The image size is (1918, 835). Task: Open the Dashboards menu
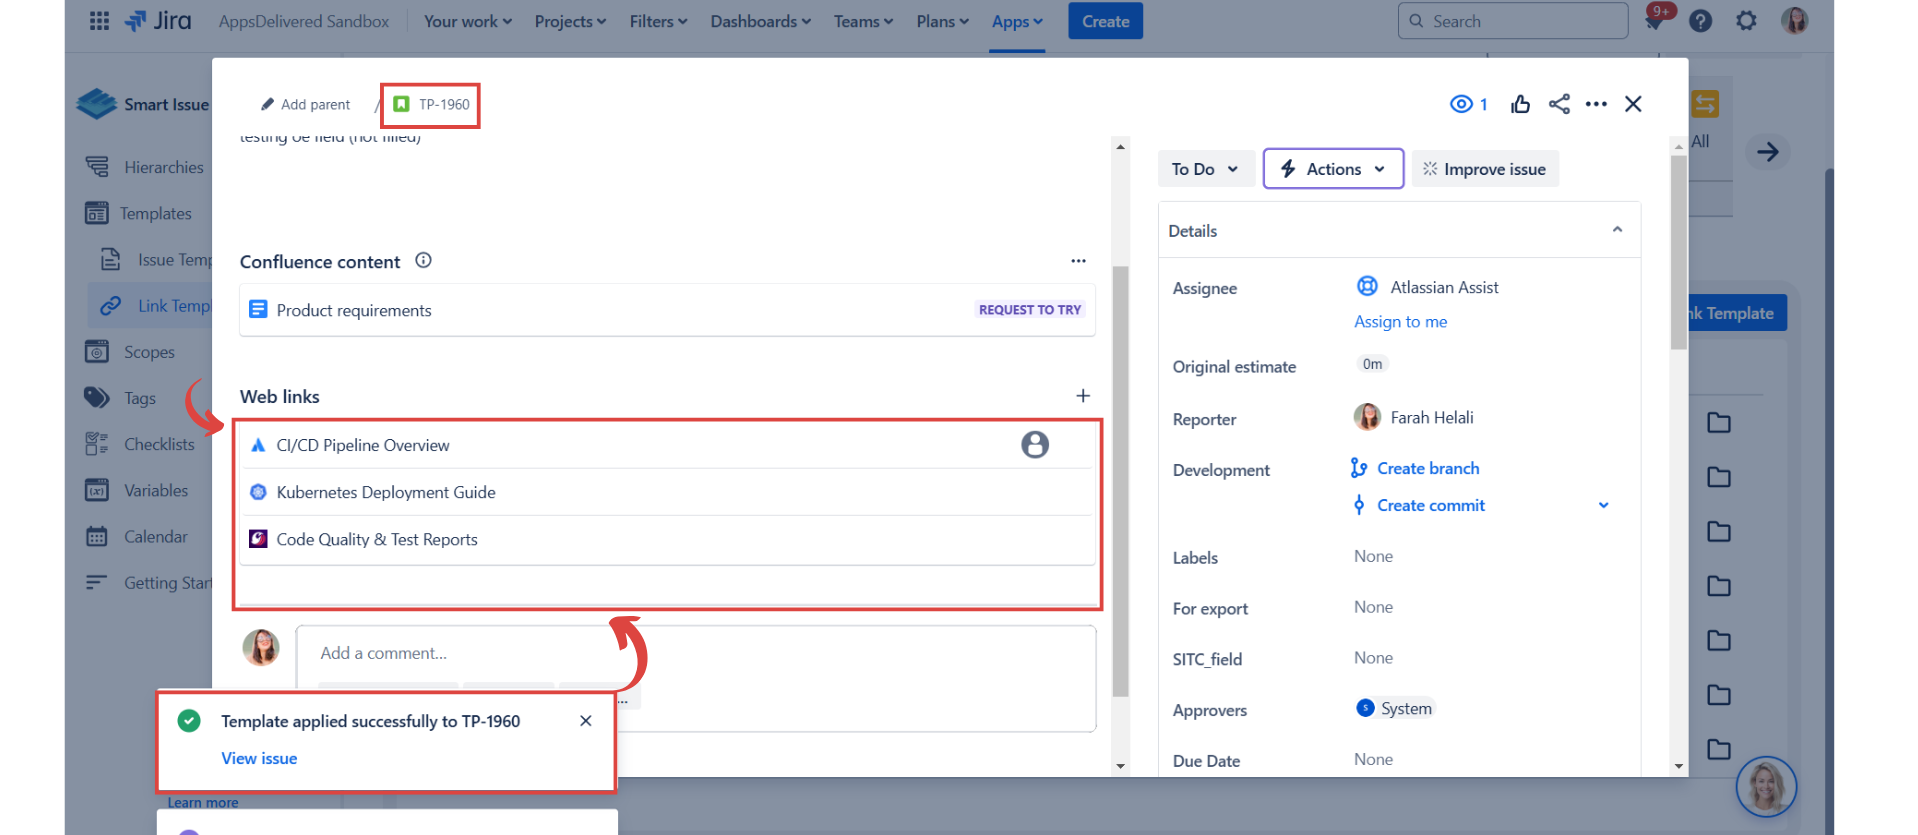click(x=760, y=21)
